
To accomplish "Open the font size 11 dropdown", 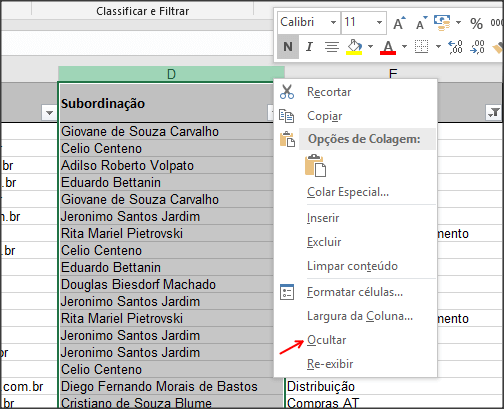I will (364, 23).
